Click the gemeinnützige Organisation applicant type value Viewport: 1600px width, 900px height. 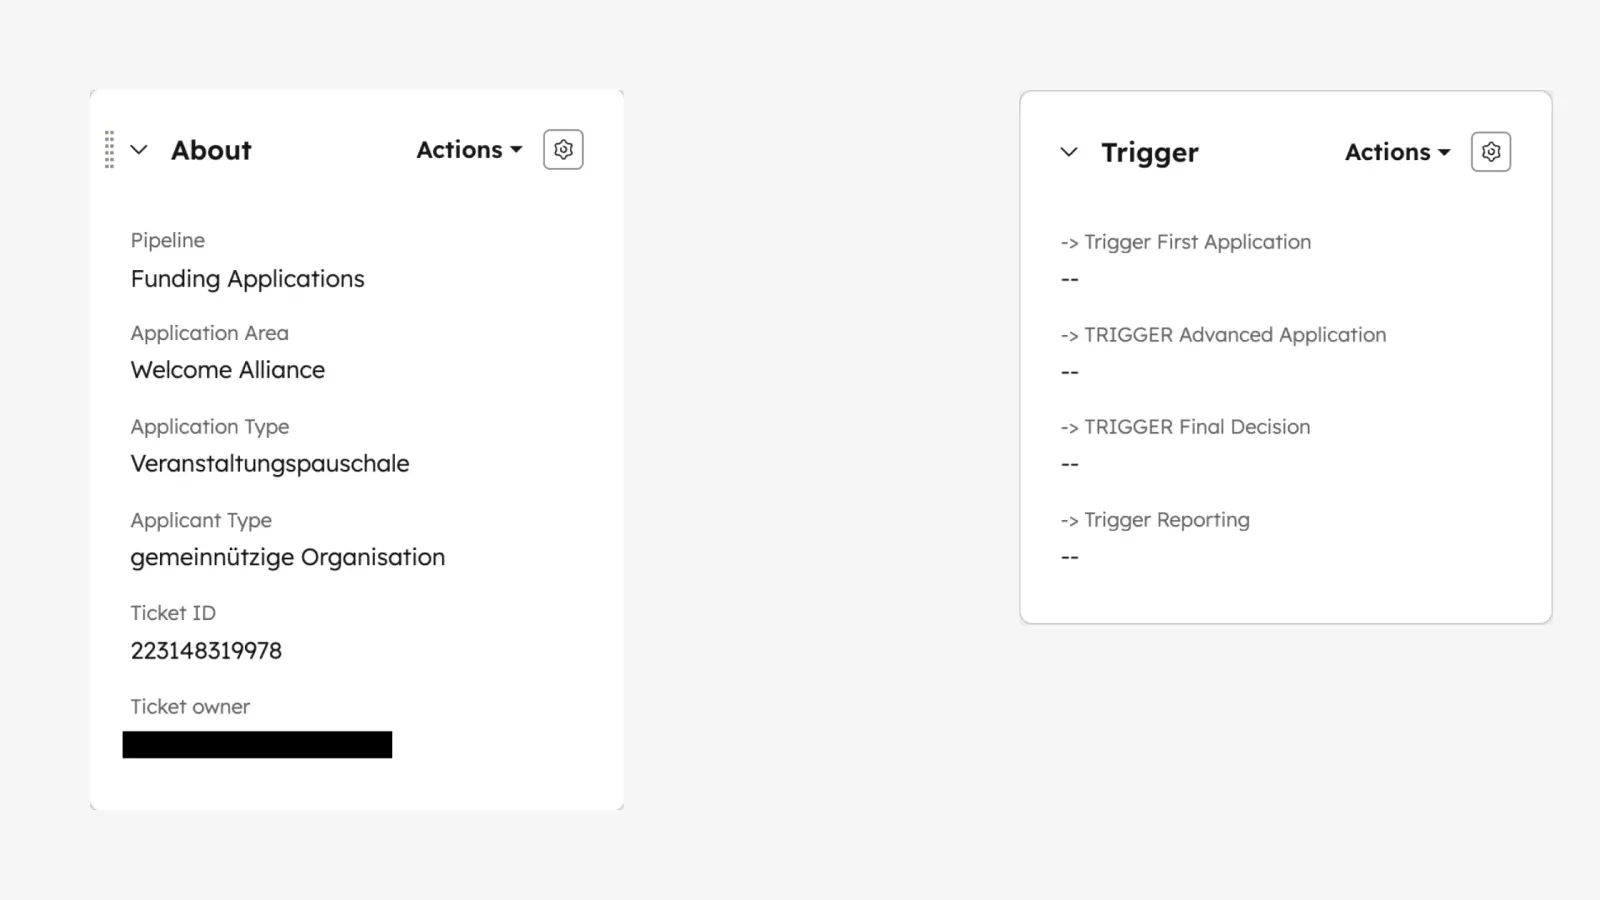tap(287, 556)
